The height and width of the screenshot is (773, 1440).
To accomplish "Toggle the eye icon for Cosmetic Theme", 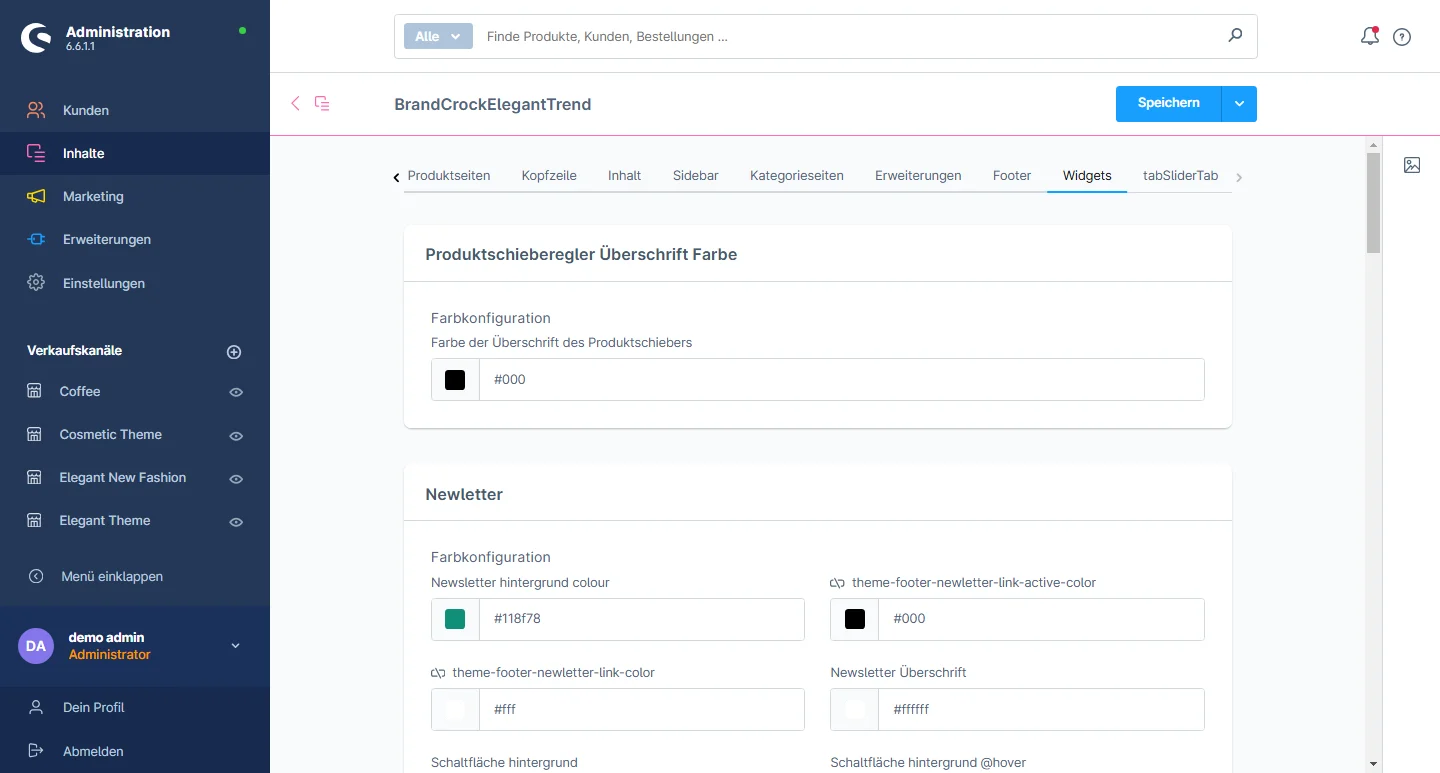I will click(x=236, y=436).
